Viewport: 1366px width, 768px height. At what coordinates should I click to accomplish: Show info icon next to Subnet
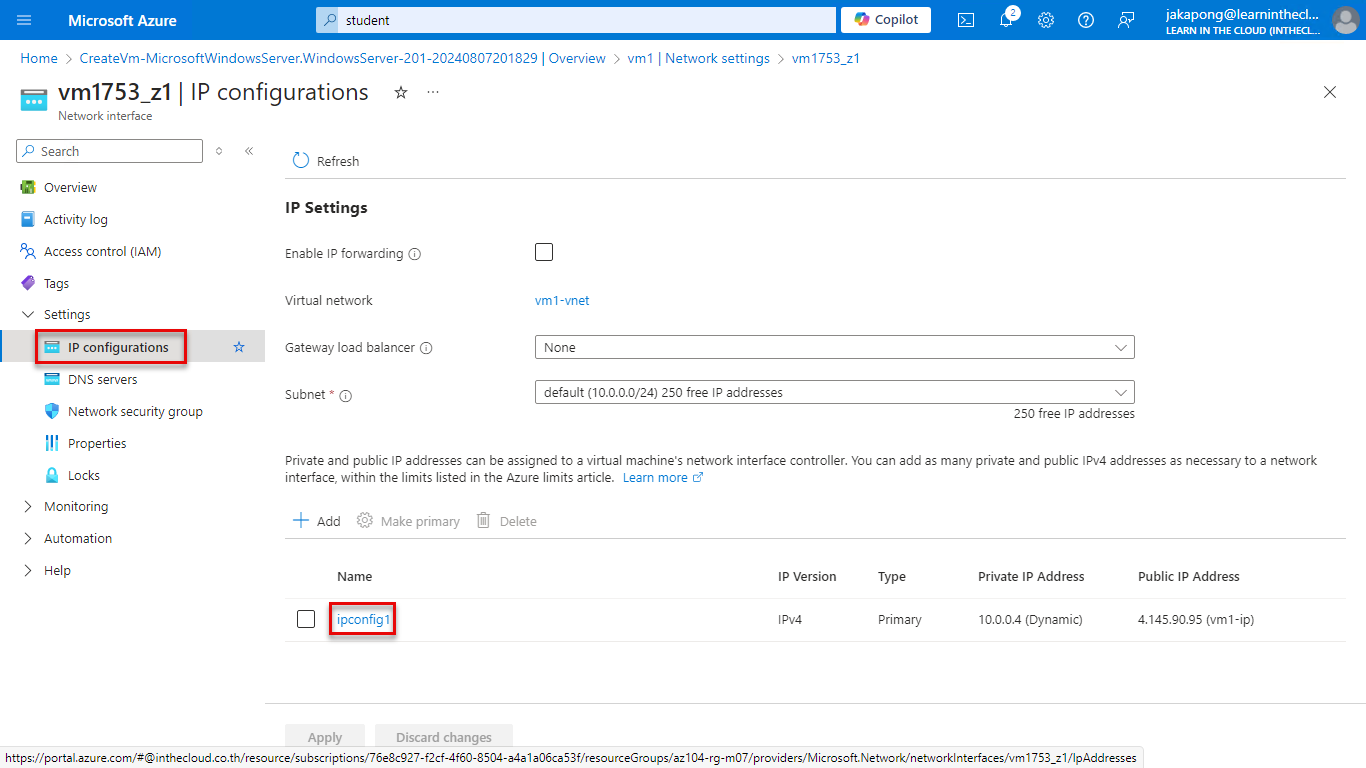pos(346,396)
